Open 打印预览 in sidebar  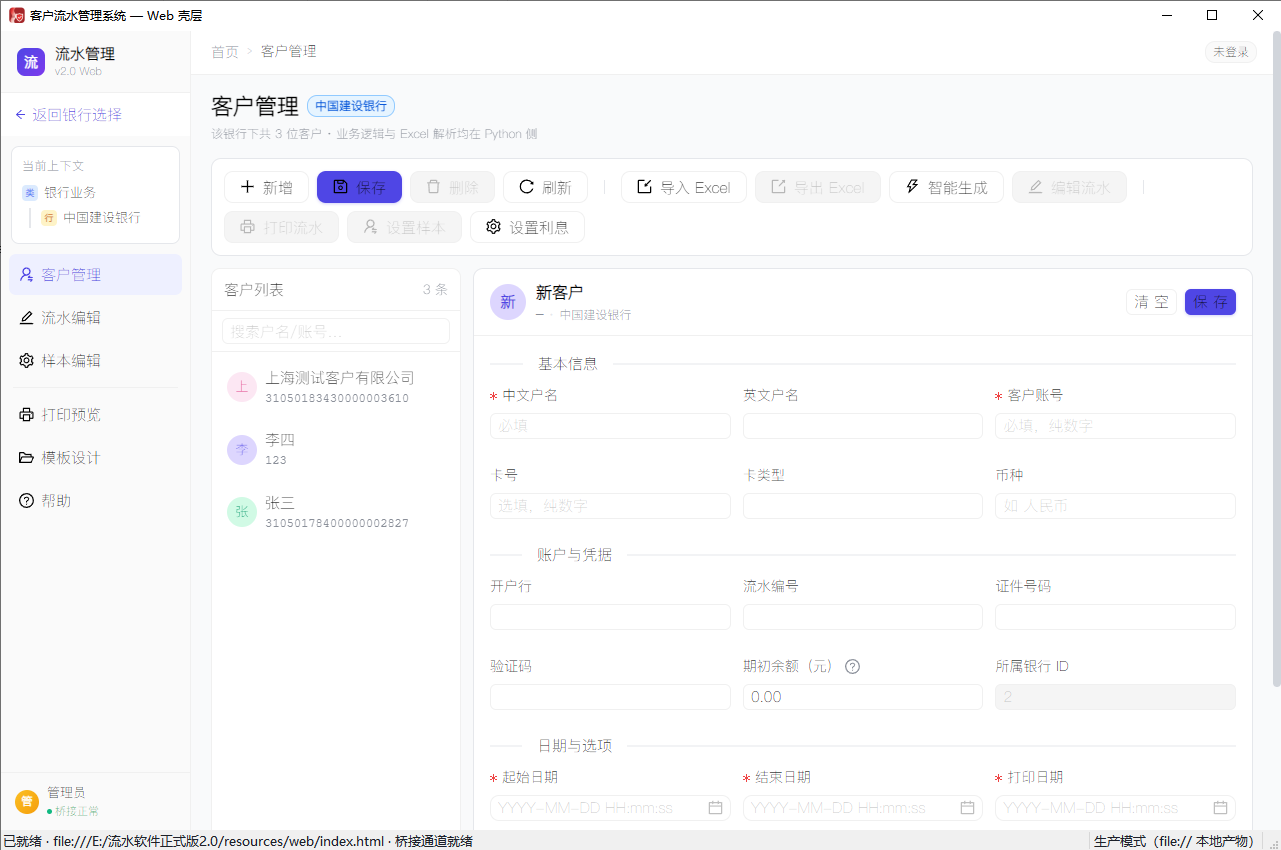pyautogui.click(x=95, y=415)
